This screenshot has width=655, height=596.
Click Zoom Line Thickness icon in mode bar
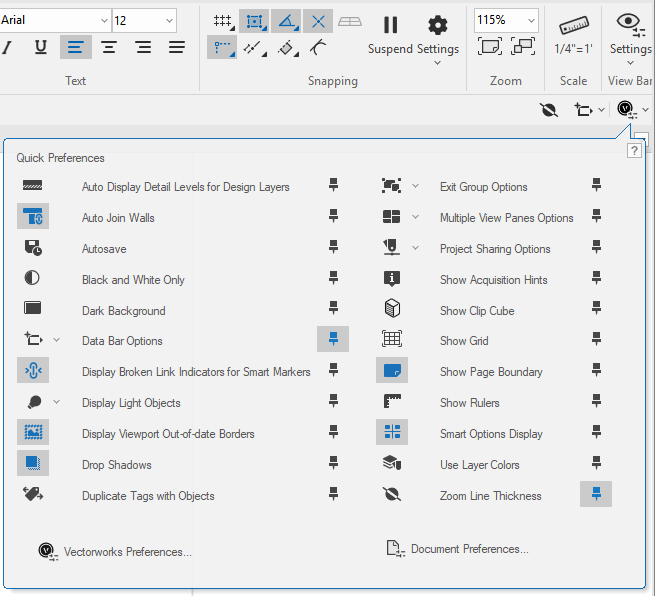[549, 110]
